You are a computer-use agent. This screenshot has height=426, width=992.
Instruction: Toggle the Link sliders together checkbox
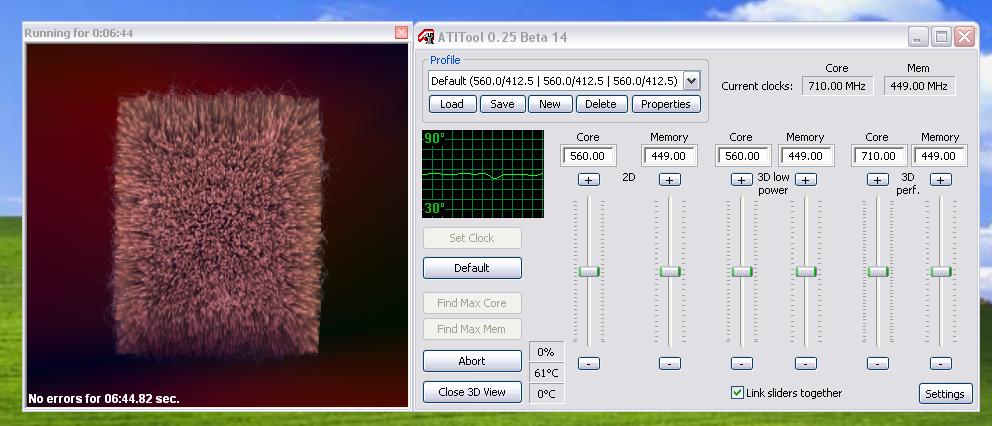point(738,393)
